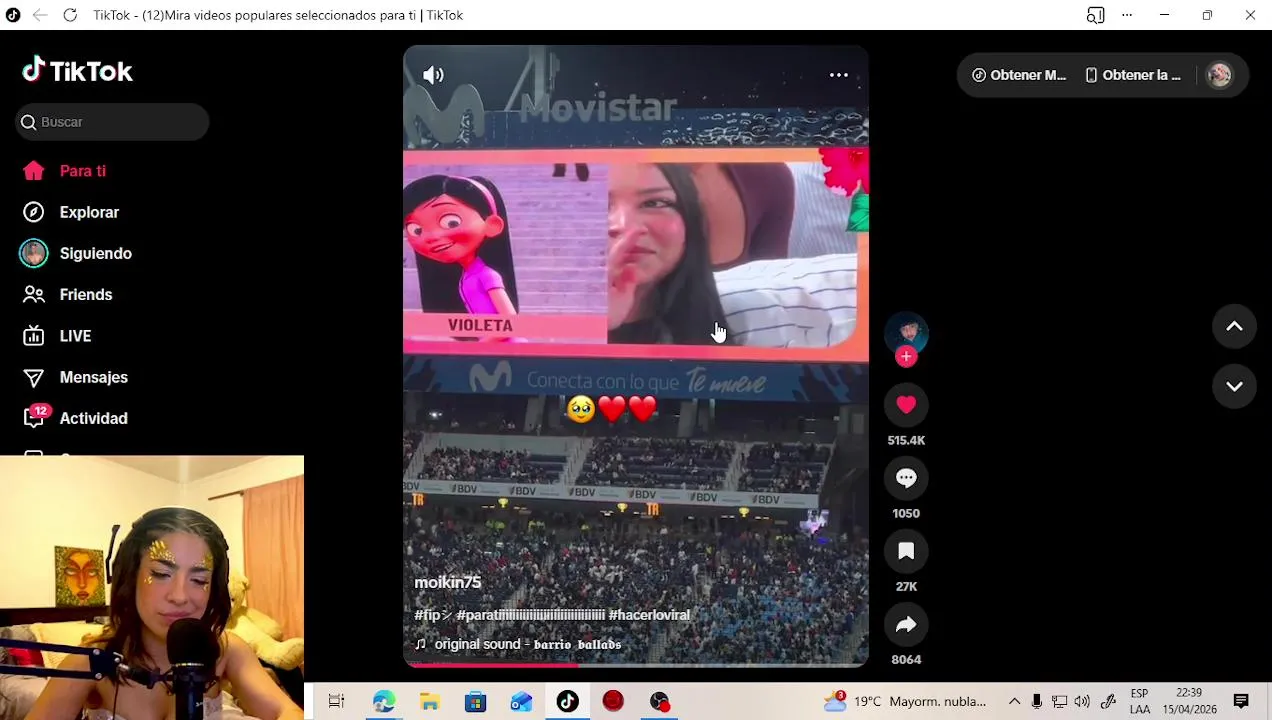
Task: Like the video with the heart icon
Action: click(x=906, y=404)
